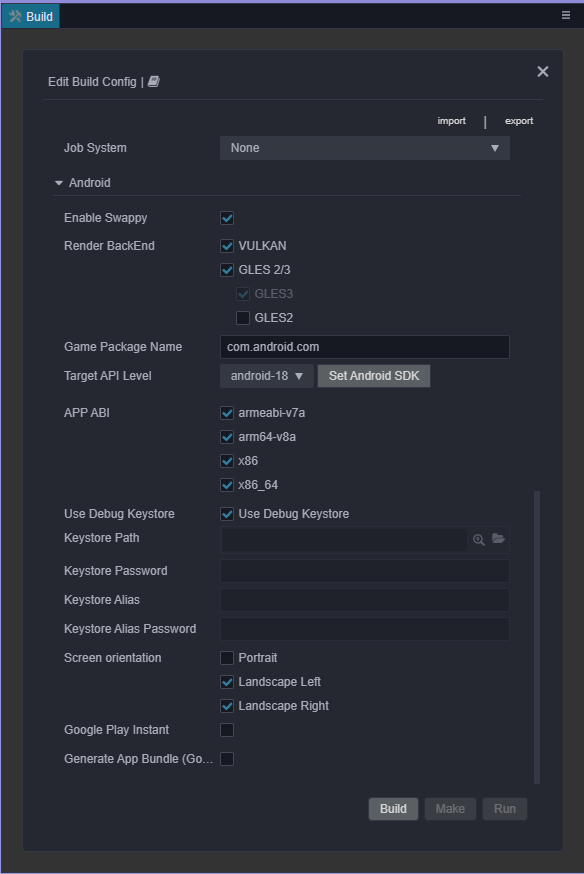Open the Job System dropdown
Screen dimensions: 584x874
pos(364,147)
